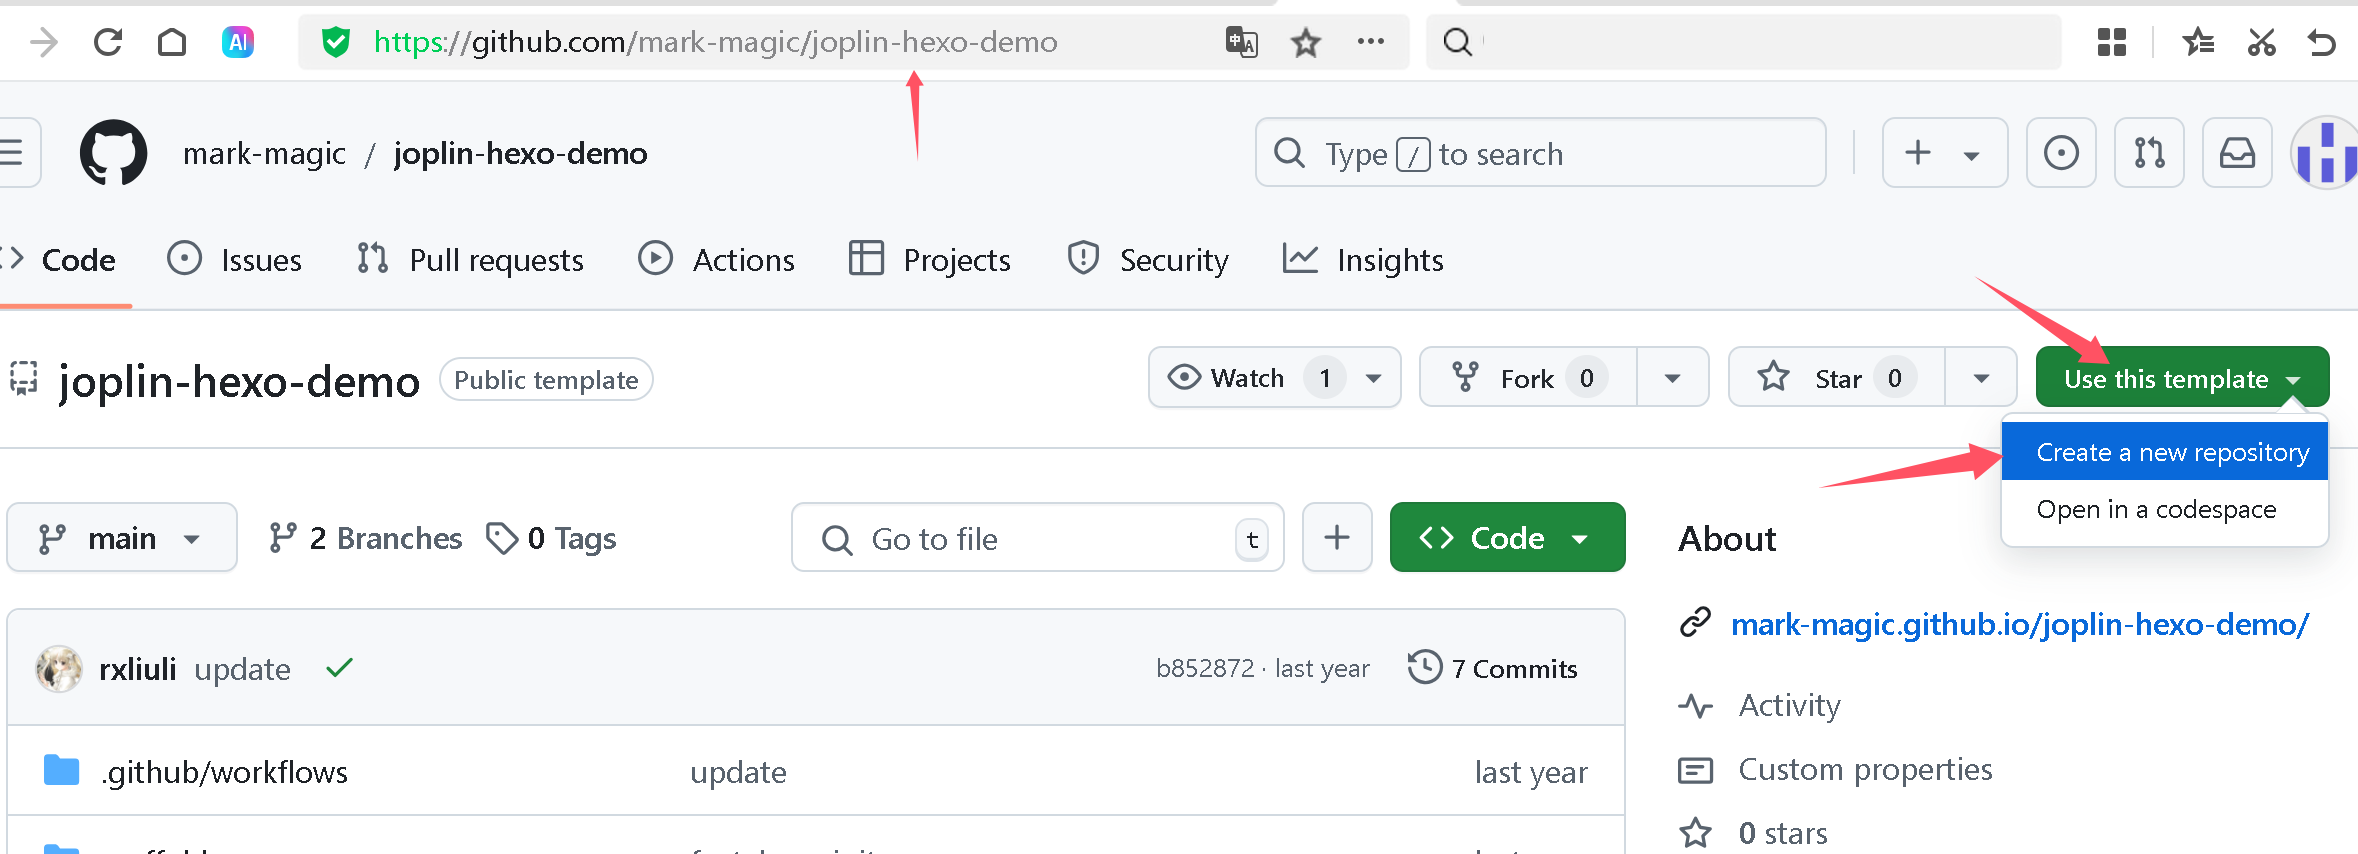Viewport: 2358px width, 854px height.
Task: Open mark-magic.github.io demo site link
Action: pos(2020,624)
